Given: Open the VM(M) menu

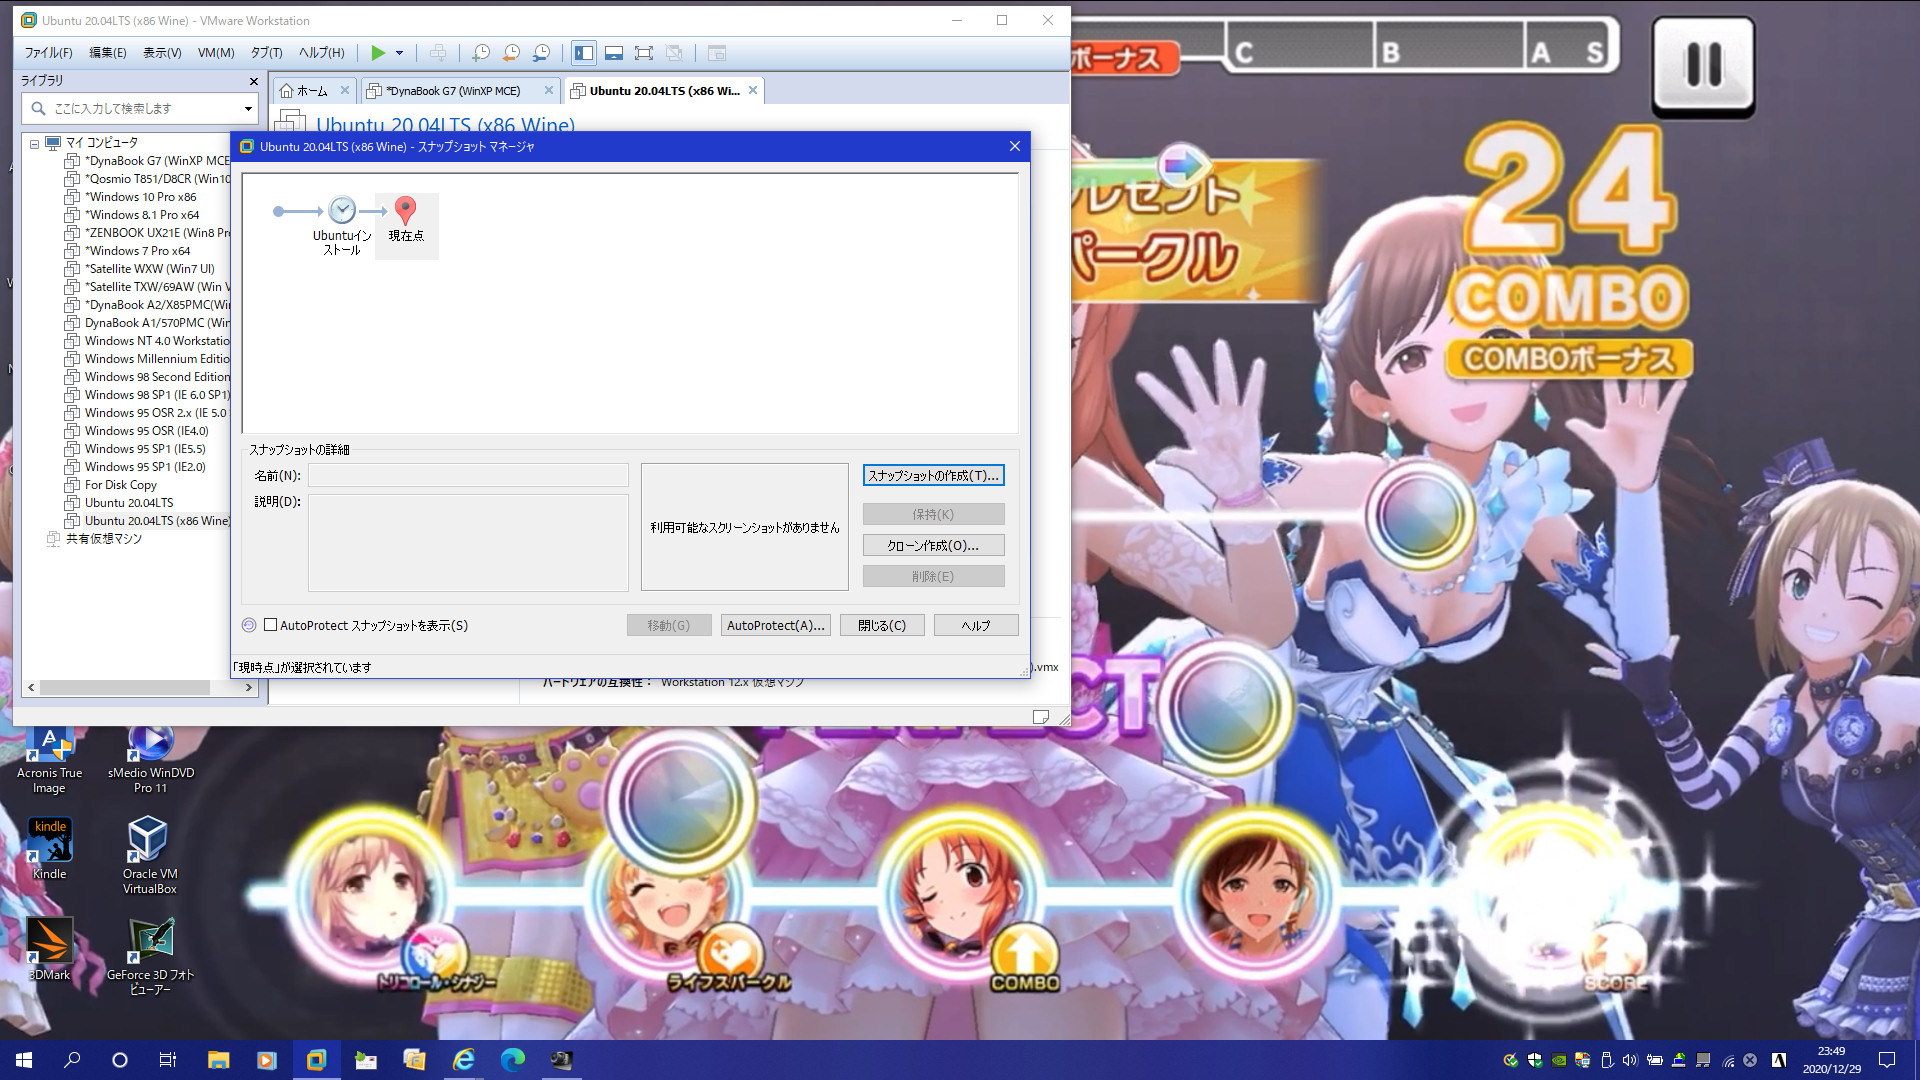Looking at the screenshot, I should pyautogui.click(x=216, y=53).
